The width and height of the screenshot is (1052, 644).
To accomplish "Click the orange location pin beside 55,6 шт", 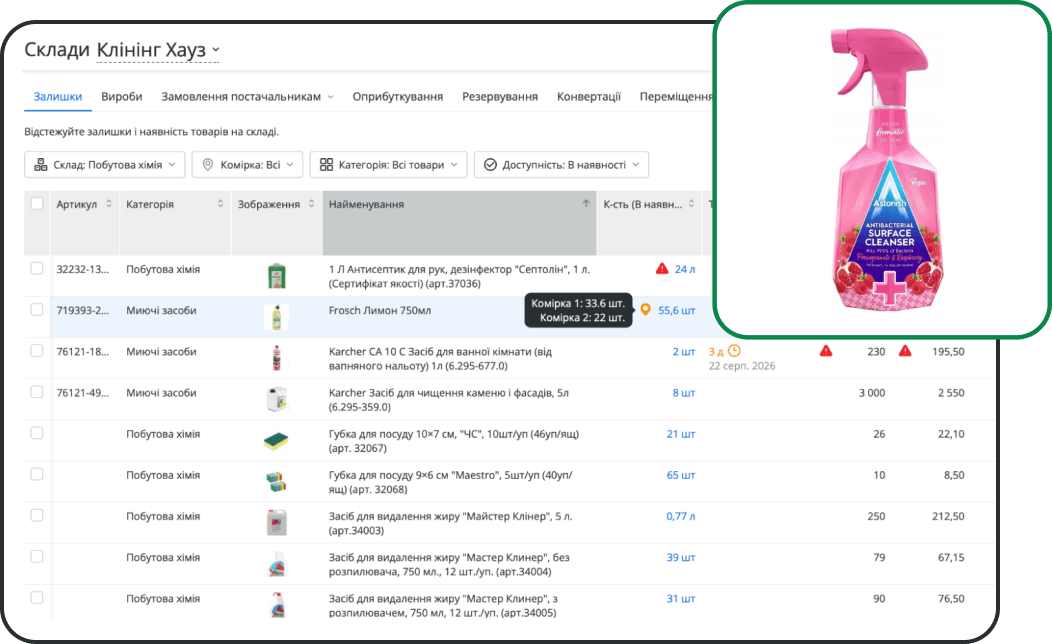I will pos(645,309).
